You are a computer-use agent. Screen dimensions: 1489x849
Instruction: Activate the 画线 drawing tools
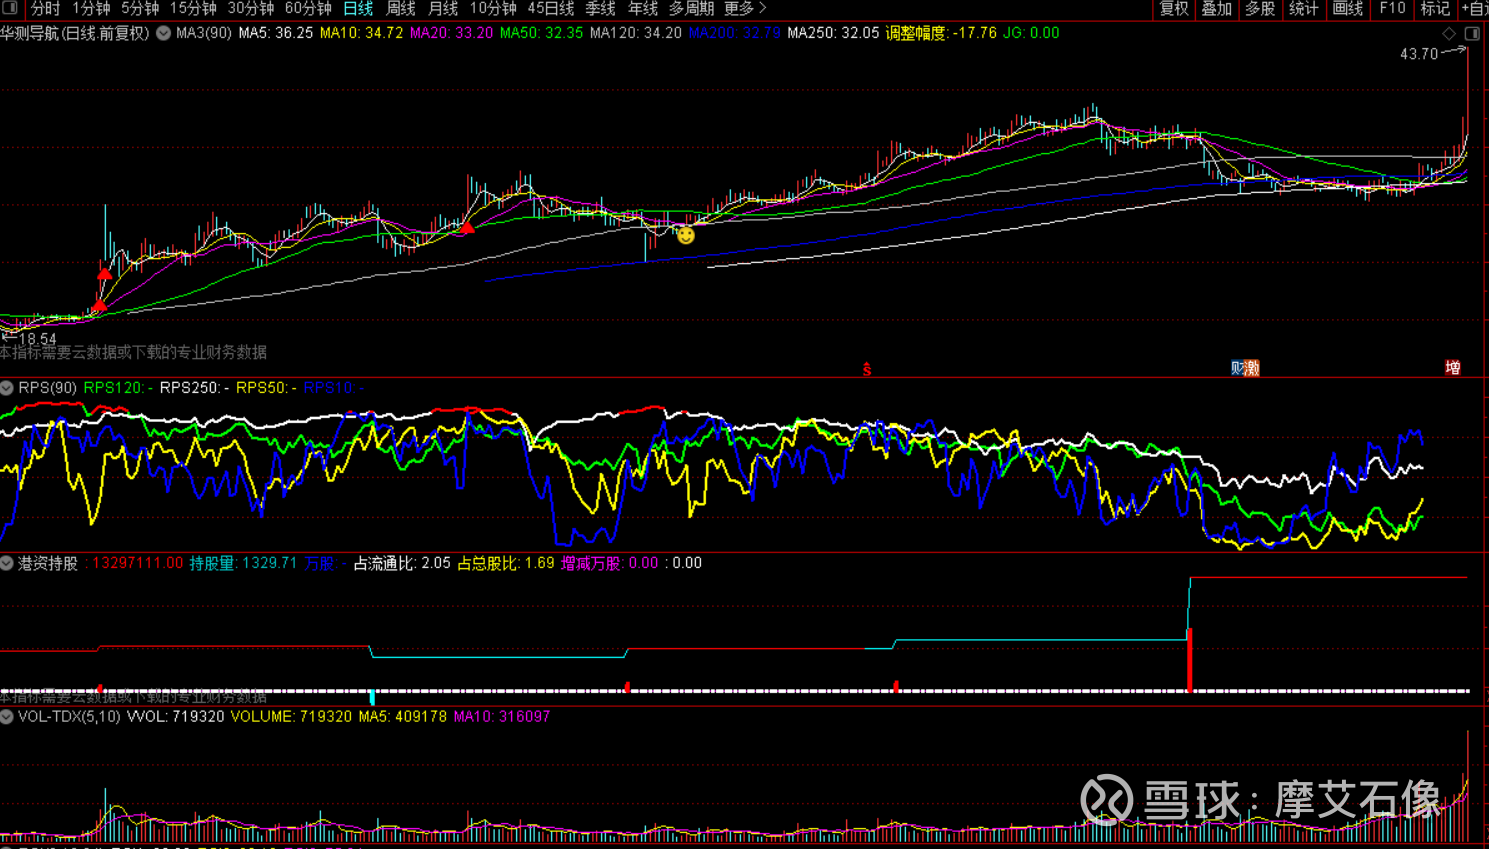[1348, 8]
